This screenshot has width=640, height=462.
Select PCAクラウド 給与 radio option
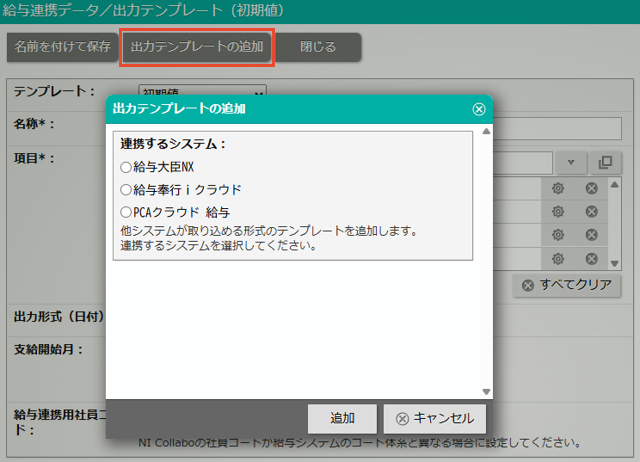126,212
